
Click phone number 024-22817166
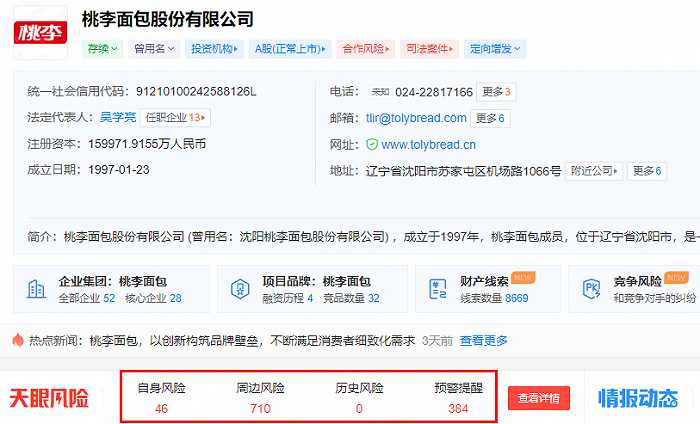click(x=433, y=92)
